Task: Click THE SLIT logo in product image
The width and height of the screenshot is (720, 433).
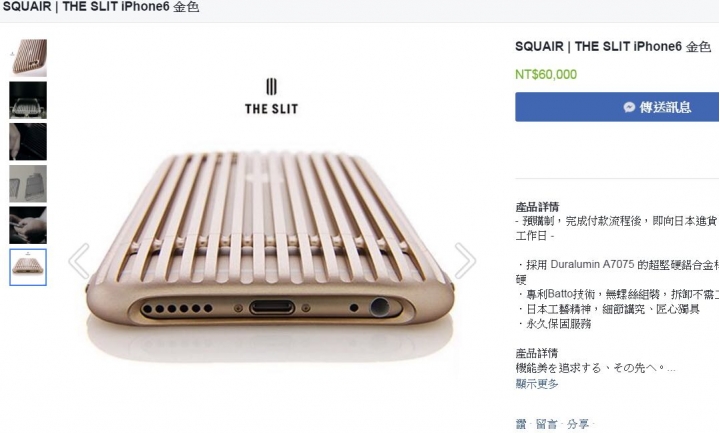Action: [x=271, y=96]
